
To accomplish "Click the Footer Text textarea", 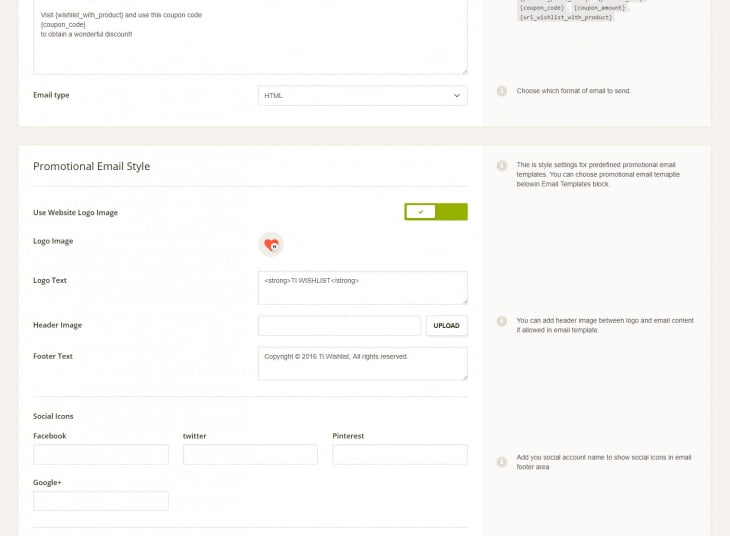I will coord(363,364).
